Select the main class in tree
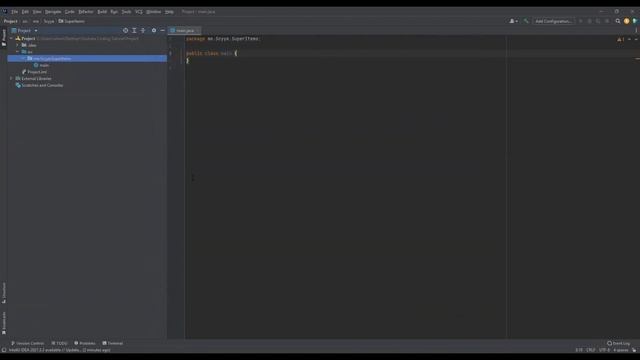The width and height of the screenshot is (640, 360). click(44, 65)
